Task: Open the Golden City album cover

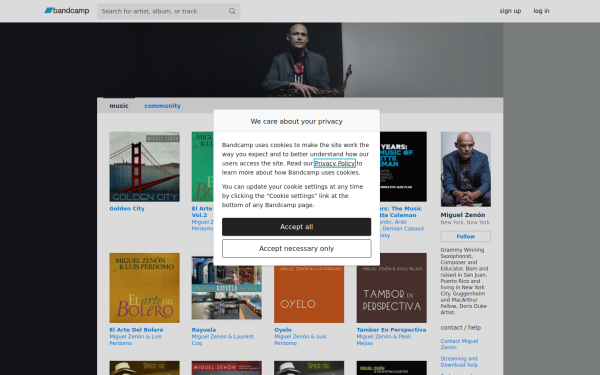Action: [144, 167]
